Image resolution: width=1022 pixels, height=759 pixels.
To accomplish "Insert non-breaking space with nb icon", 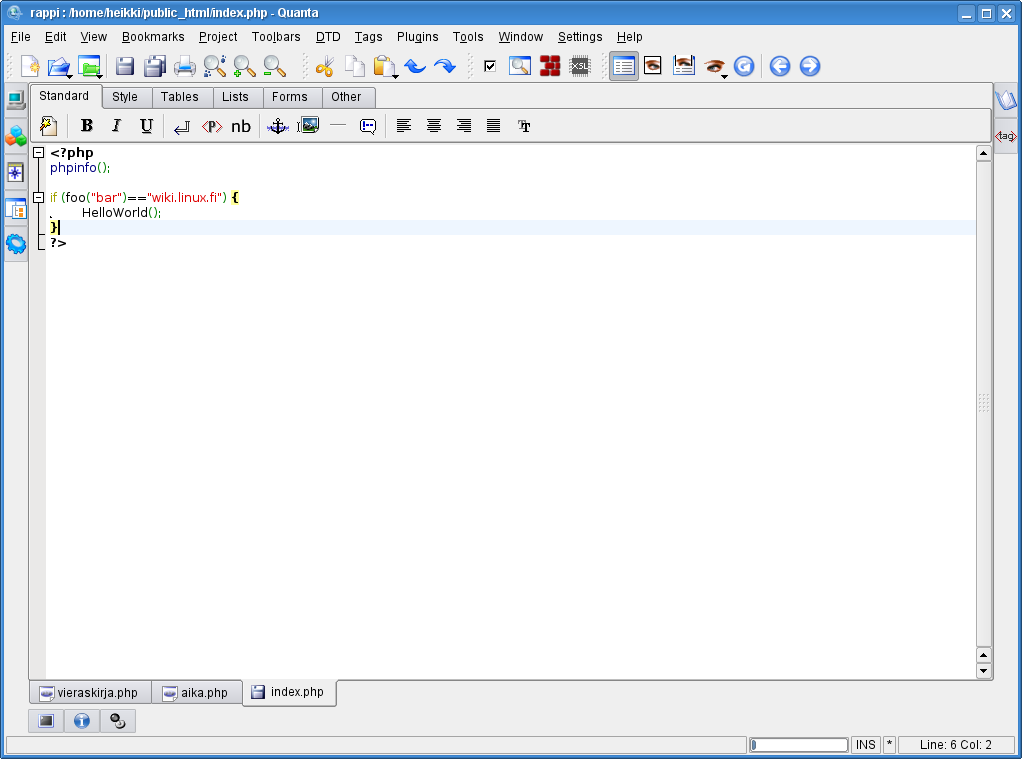I will coord(241,126).
